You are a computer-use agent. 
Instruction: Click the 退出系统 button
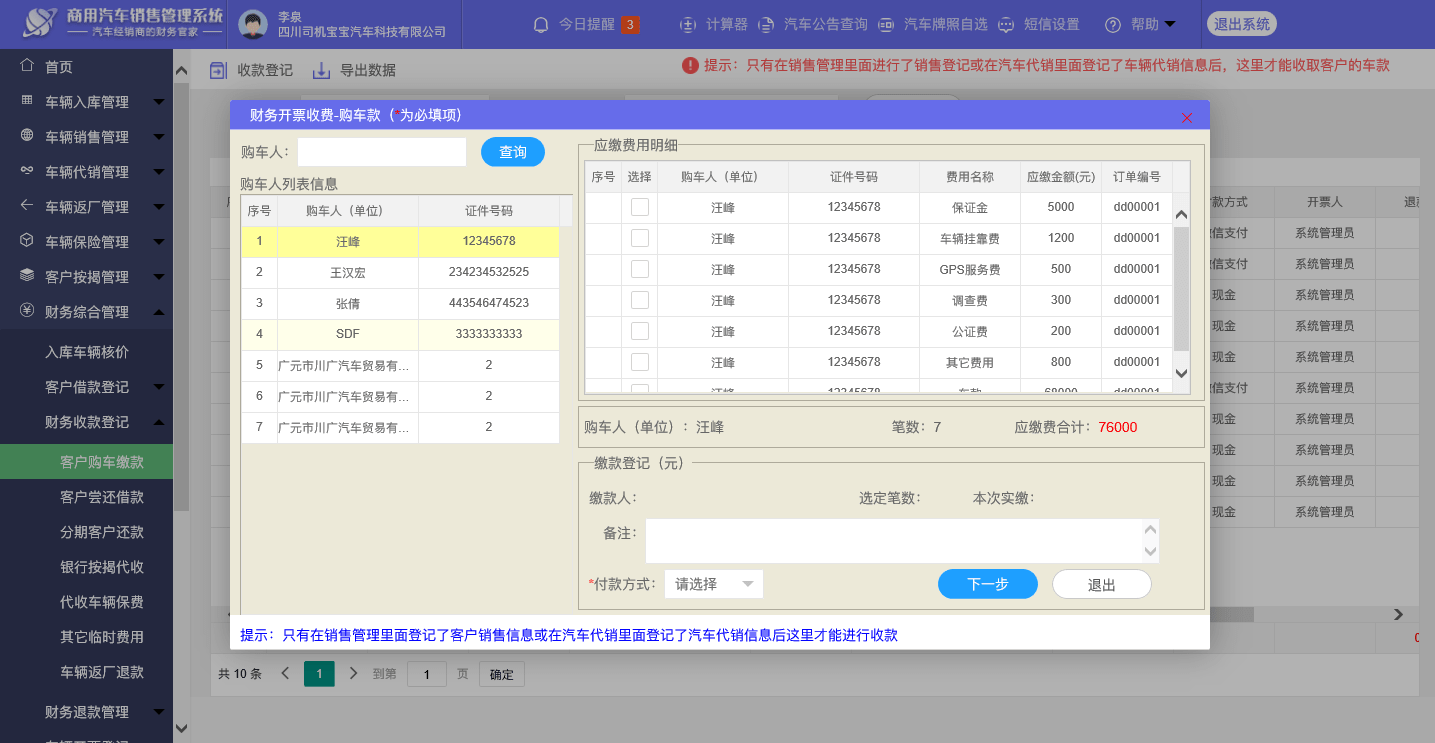[1243, 24]
